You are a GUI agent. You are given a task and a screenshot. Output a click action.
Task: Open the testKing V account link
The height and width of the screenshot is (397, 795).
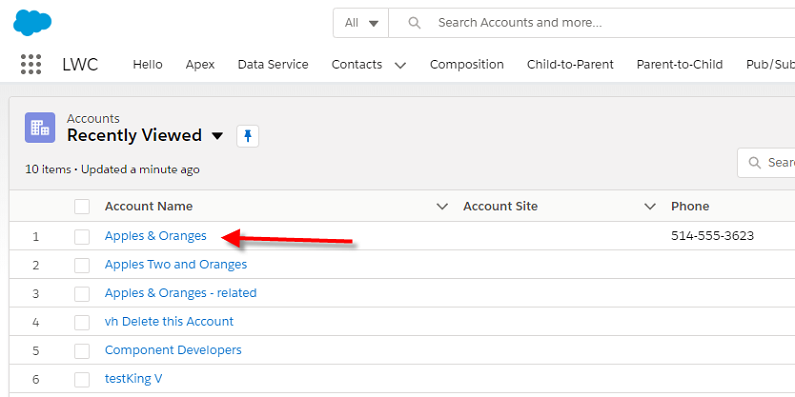pos(133,379)
